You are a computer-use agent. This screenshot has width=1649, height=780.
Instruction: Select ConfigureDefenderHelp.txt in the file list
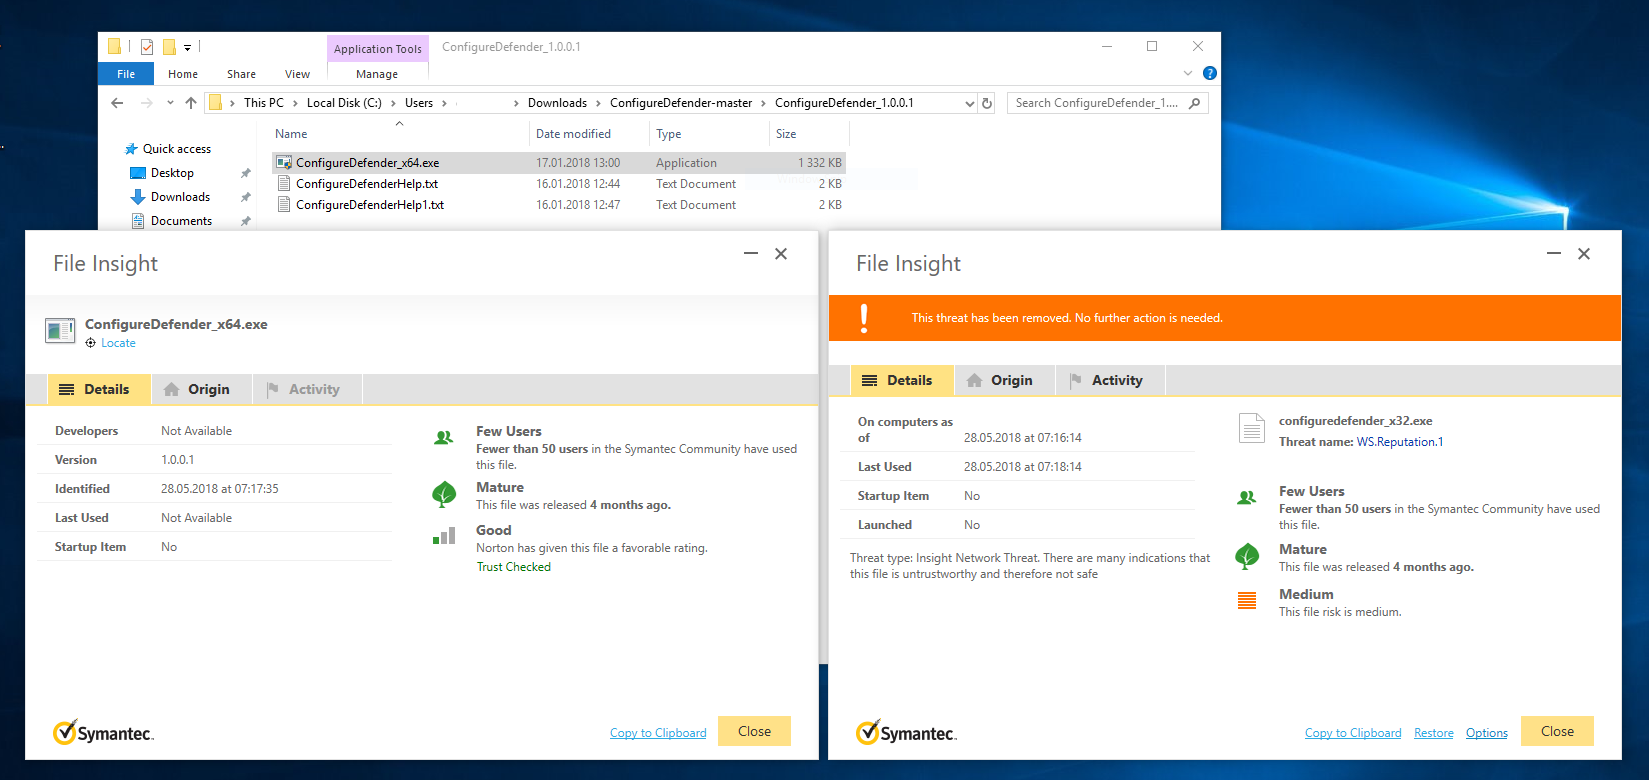click(x=367, y=184)
